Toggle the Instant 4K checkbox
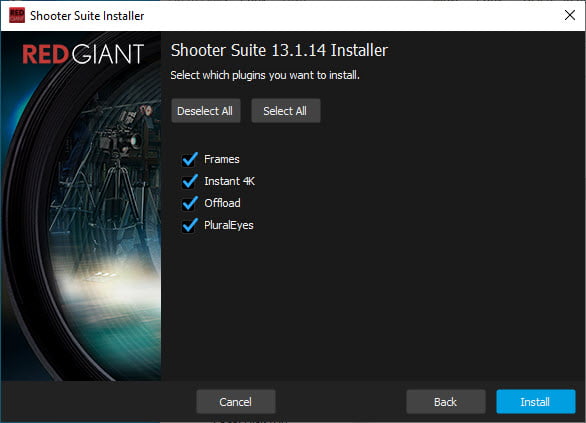 [190, 181]
